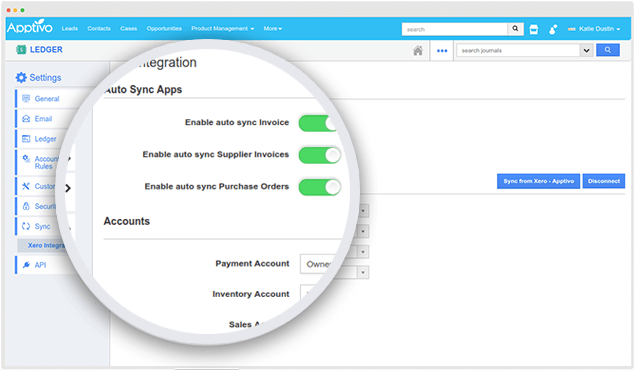The width and height of the screenshot is (635, 371).
Task: Click the blue journal search button
Action: pos(607,50)
